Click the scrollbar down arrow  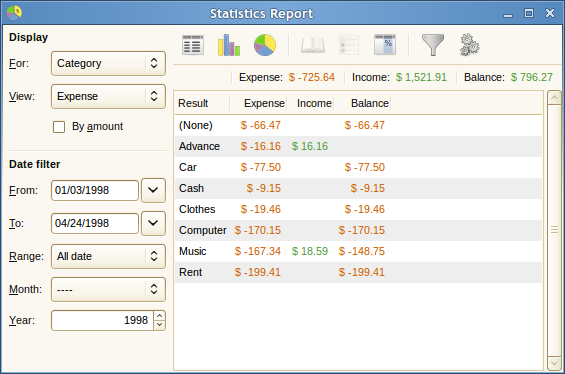coord(554,363)
